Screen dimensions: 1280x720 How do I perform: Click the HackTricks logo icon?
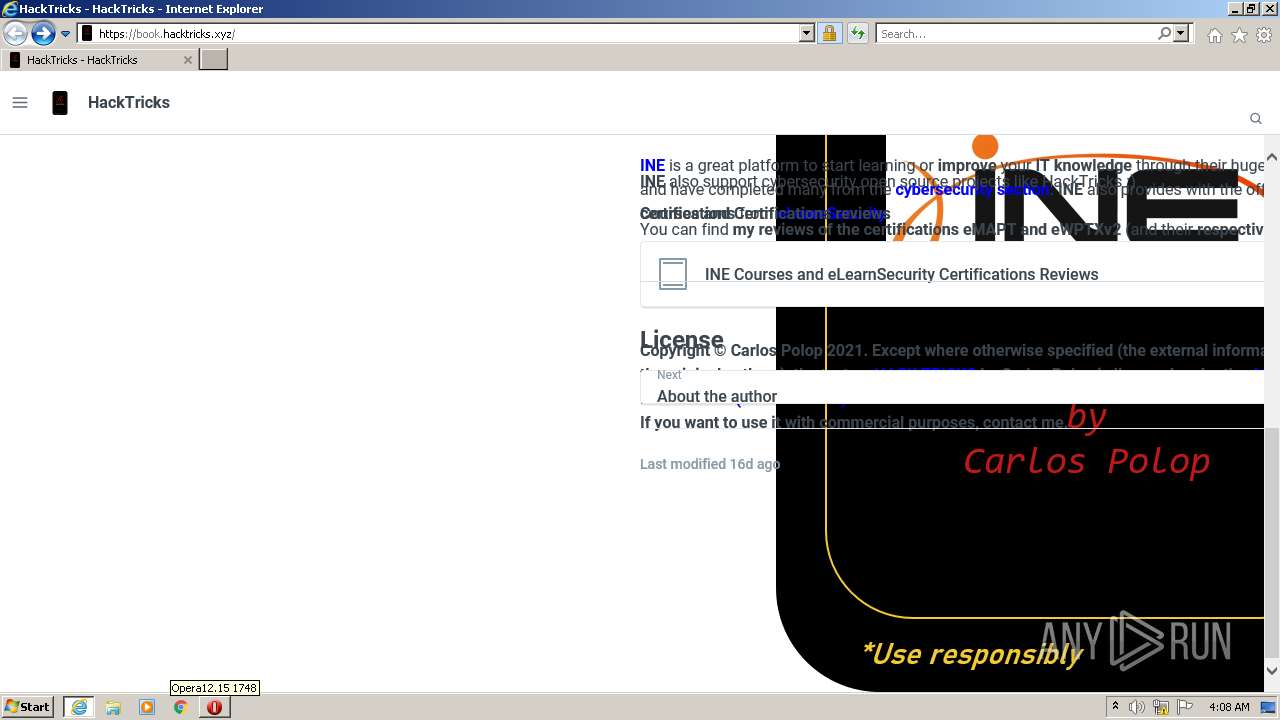(60, 102)
